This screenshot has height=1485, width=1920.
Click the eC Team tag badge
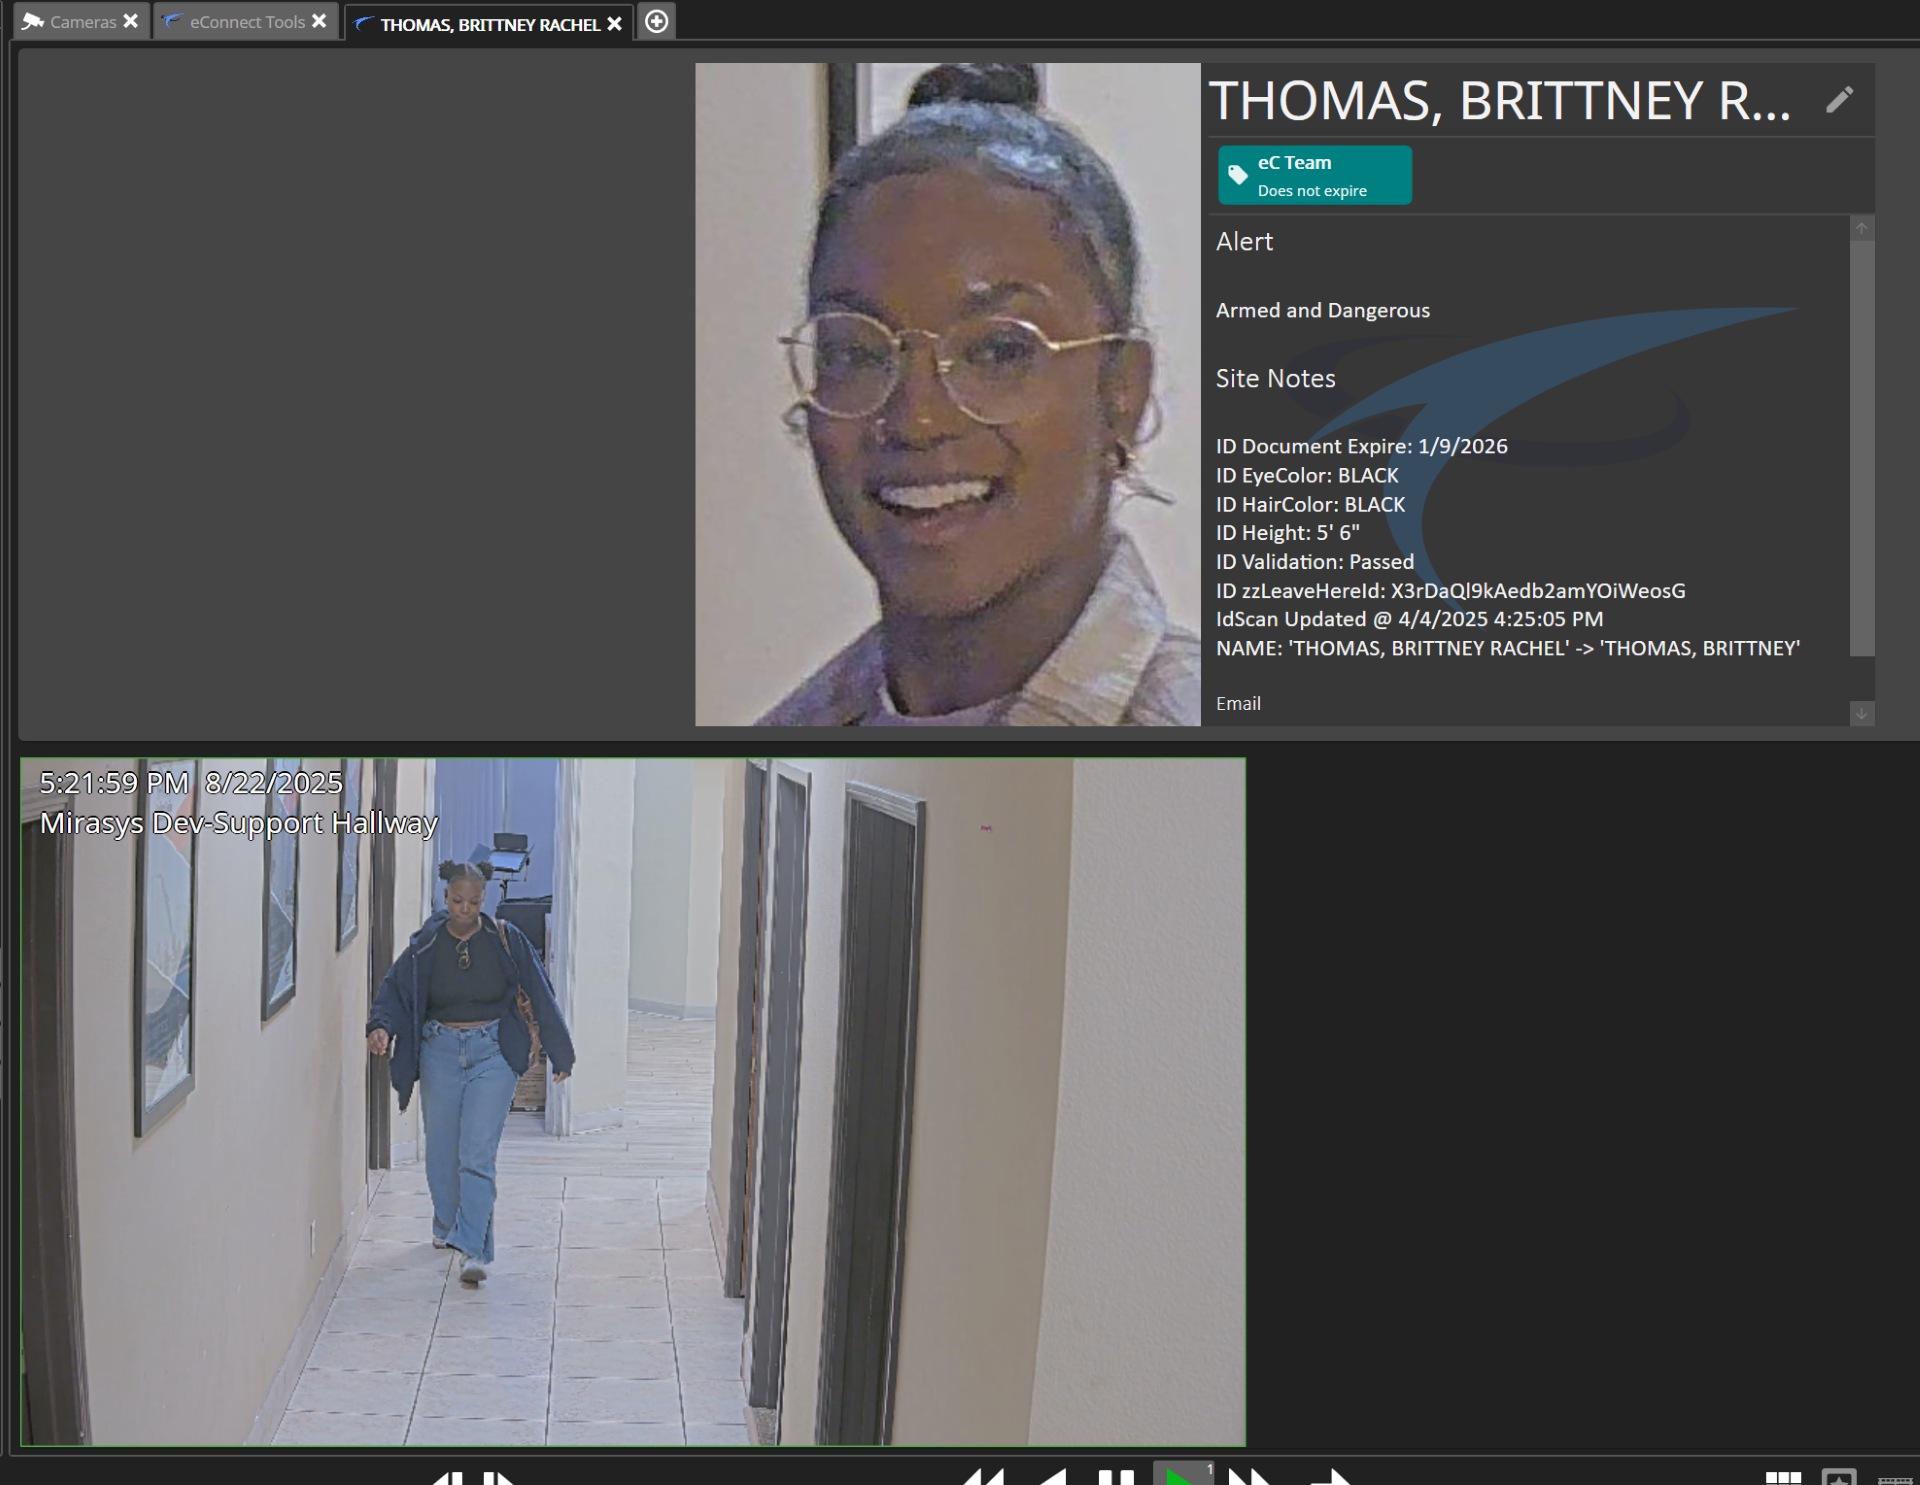1313,176
